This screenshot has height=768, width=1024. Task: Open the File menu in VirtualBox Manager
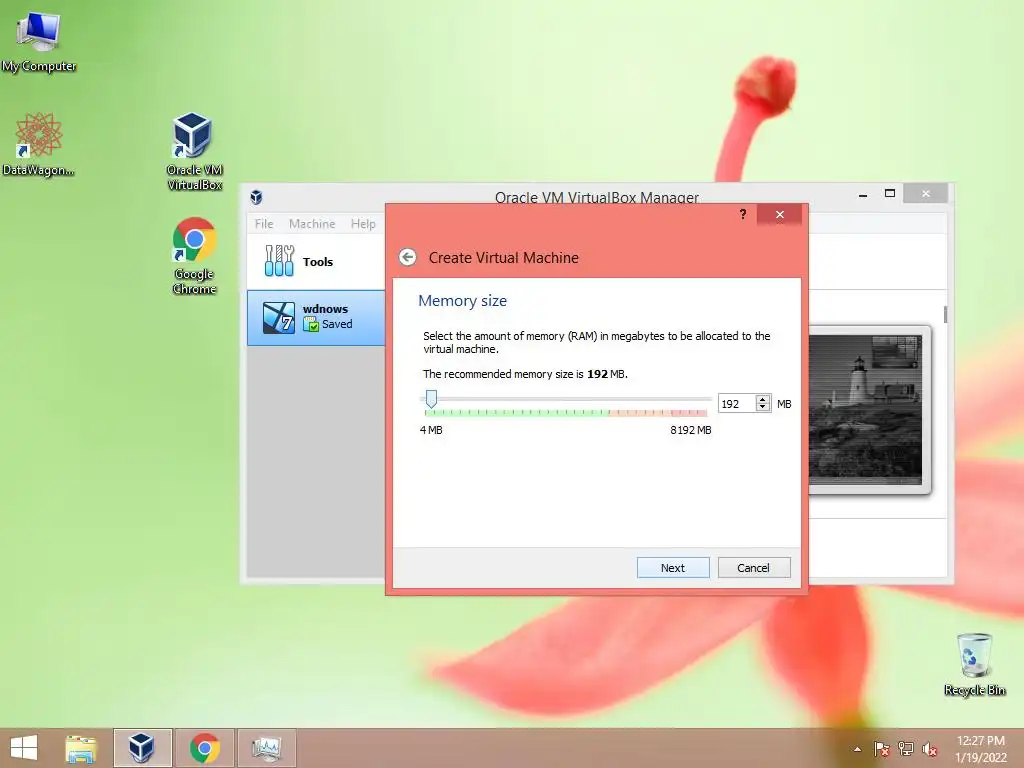(x=264, y=223)
